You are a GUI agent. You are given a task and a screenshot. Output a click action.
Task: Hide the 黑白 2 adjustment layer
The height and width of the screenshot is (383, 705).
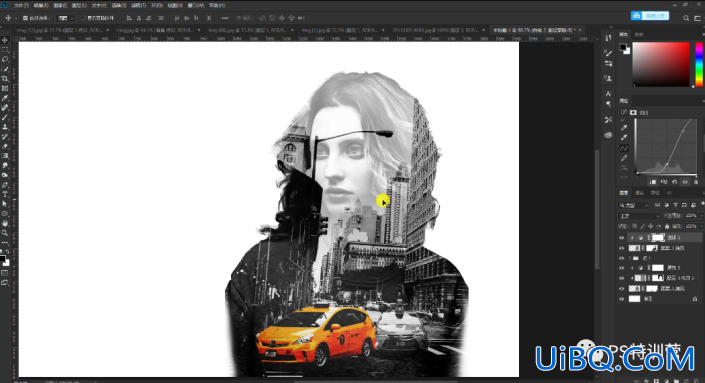(622, 268)
